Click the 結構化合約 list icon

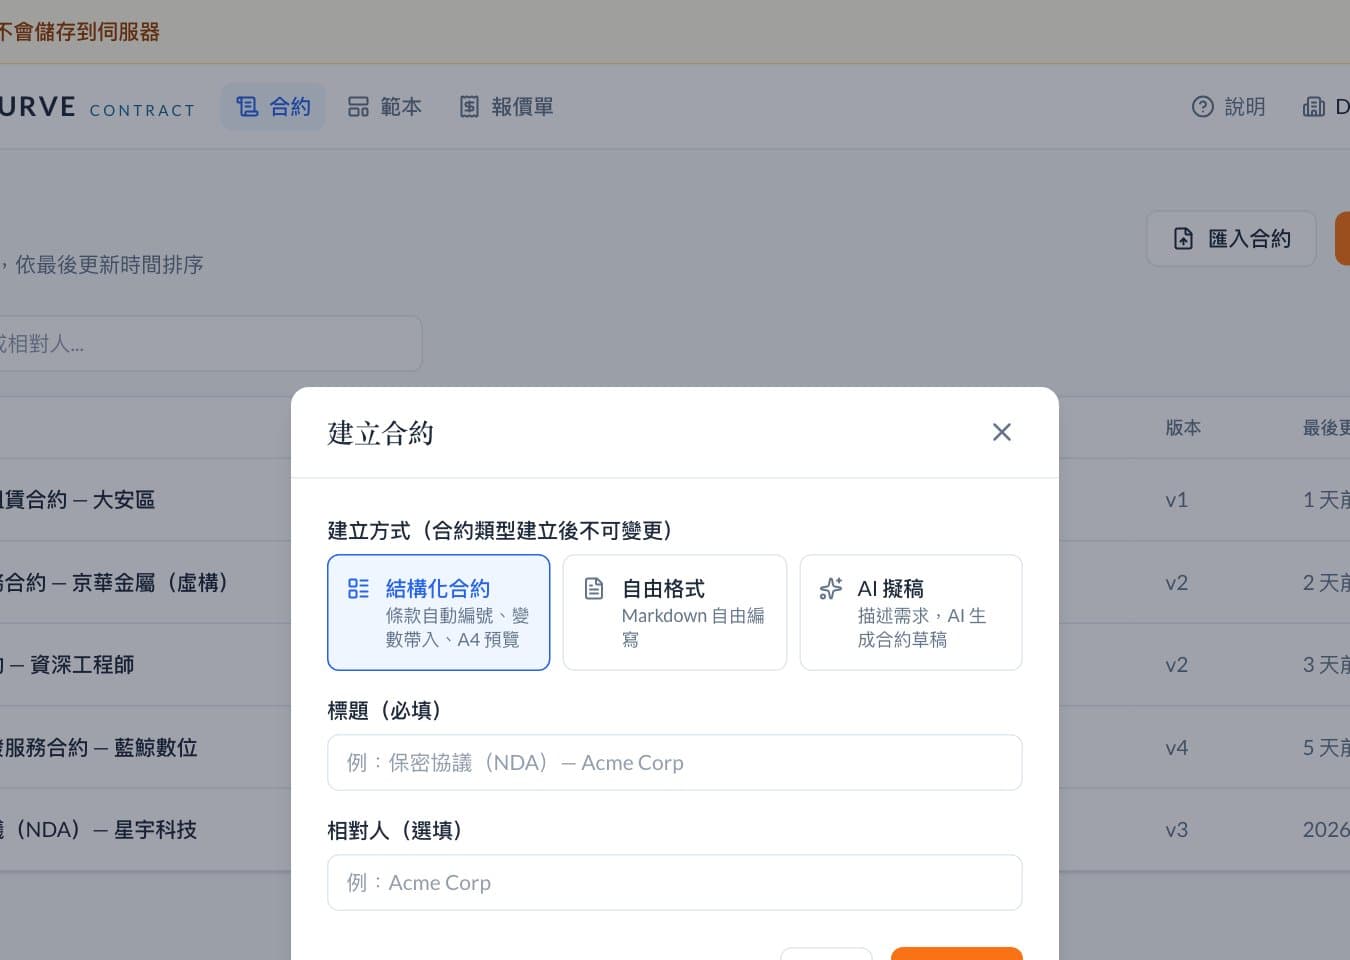358,588
